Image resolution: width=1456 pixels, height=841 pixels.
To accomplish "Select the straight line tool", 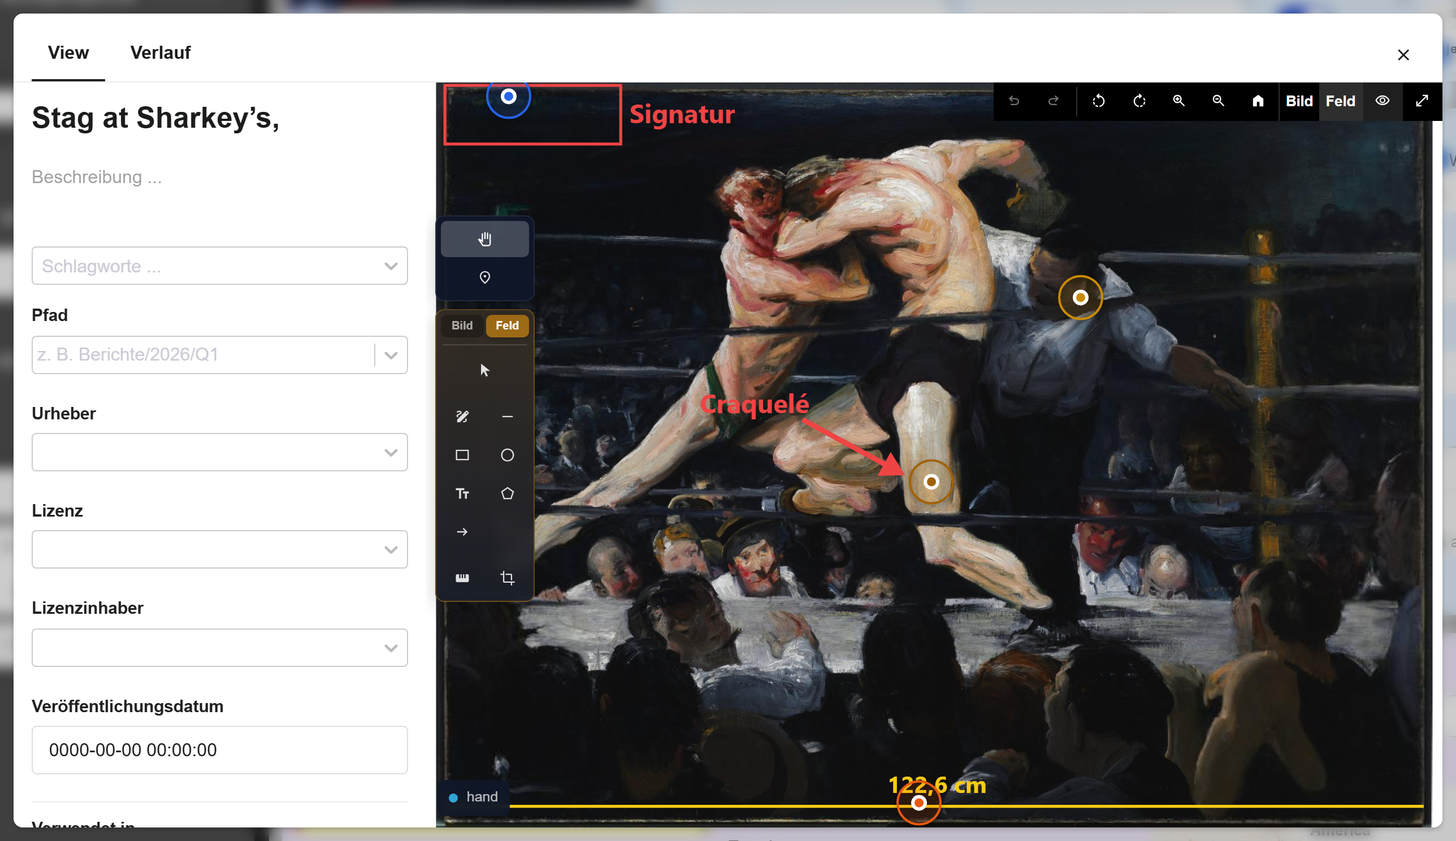I will pyautogui.click(x=507, y=416).
